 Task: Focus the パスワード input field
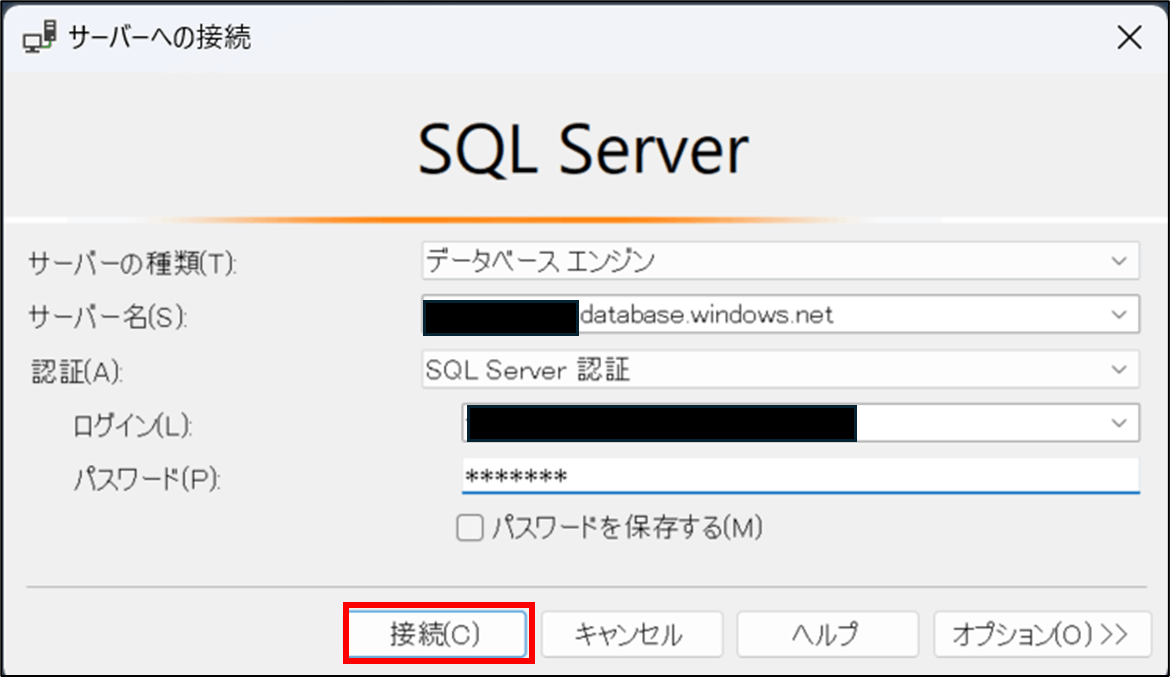pyautogui.click(x=801, y=475)
